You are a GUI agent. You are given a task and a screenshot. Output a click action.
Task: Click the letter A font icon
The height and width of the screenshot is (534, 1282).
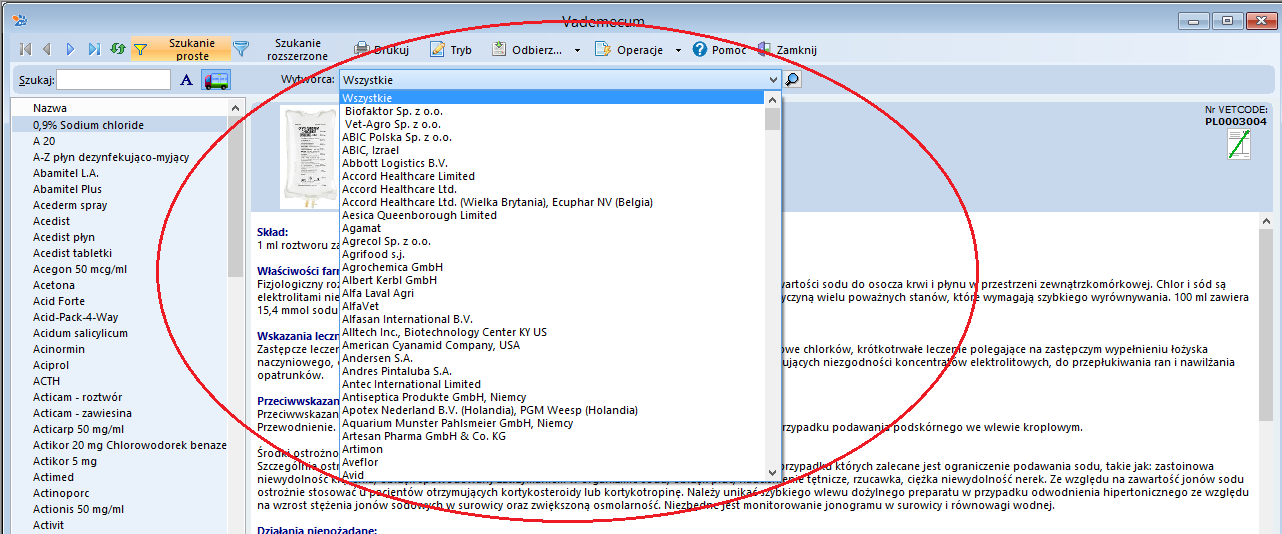click(x=186, y=80)
